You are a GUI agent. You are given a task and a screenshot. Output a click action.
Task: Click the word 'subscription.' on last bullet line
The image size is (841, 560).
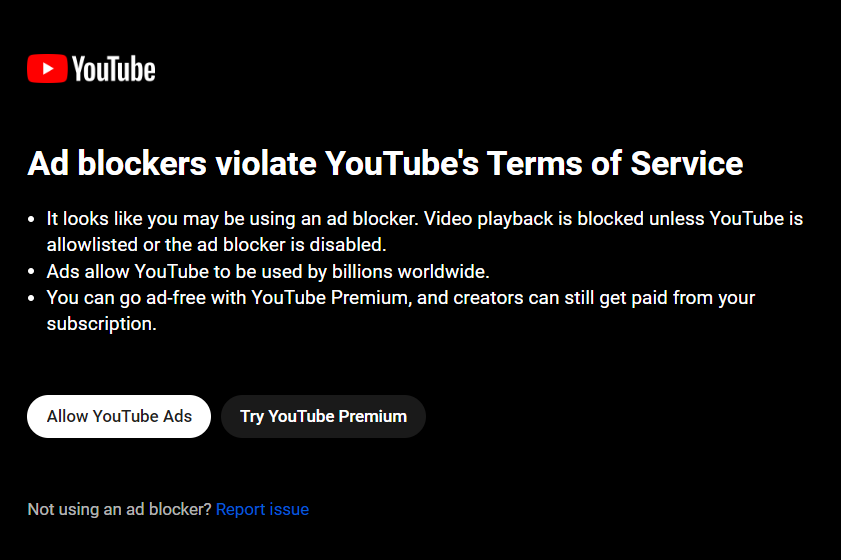tap(101, 324)
